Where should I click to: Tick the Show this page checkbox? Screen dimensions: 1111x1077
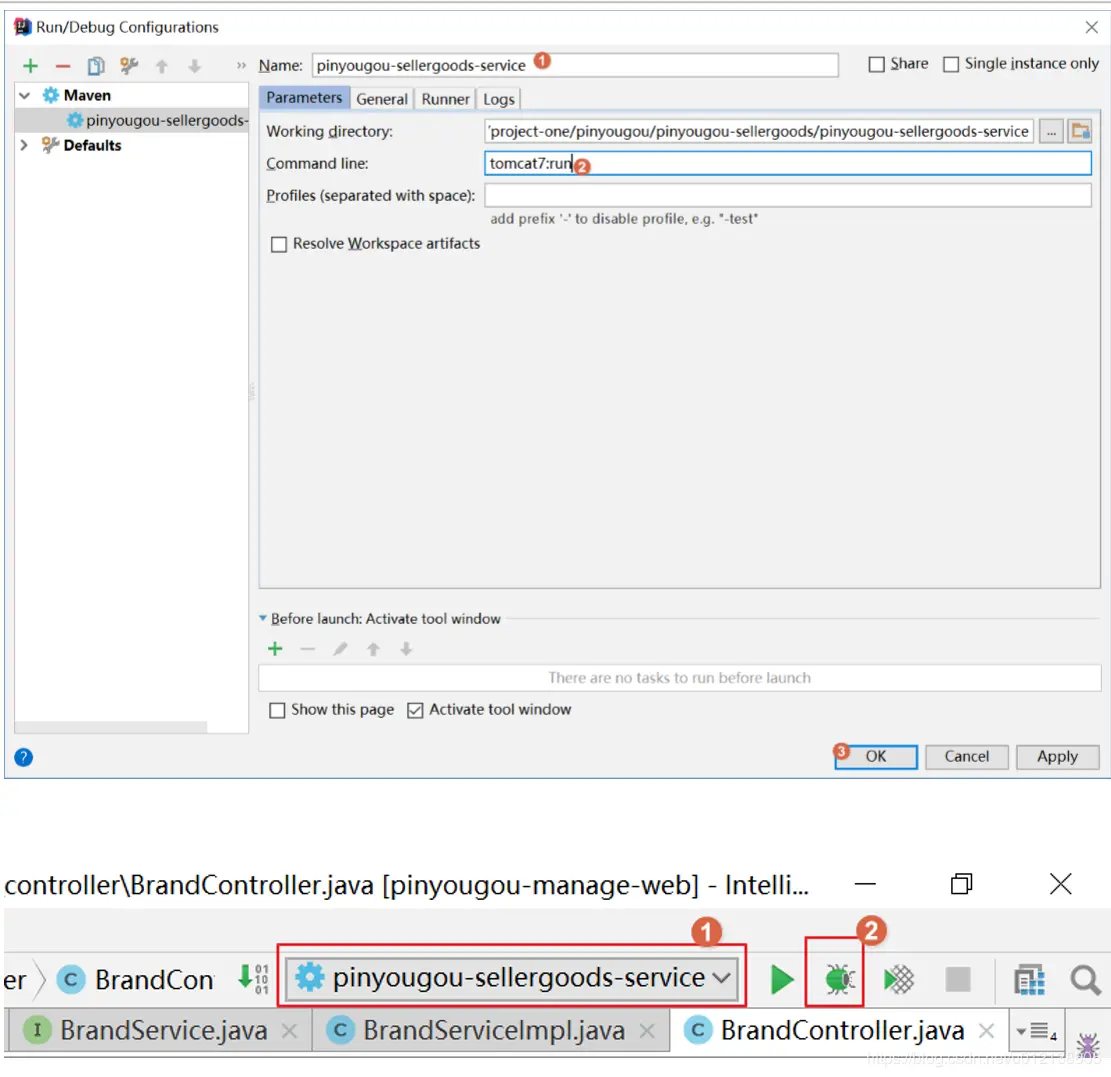coord(277,710)
